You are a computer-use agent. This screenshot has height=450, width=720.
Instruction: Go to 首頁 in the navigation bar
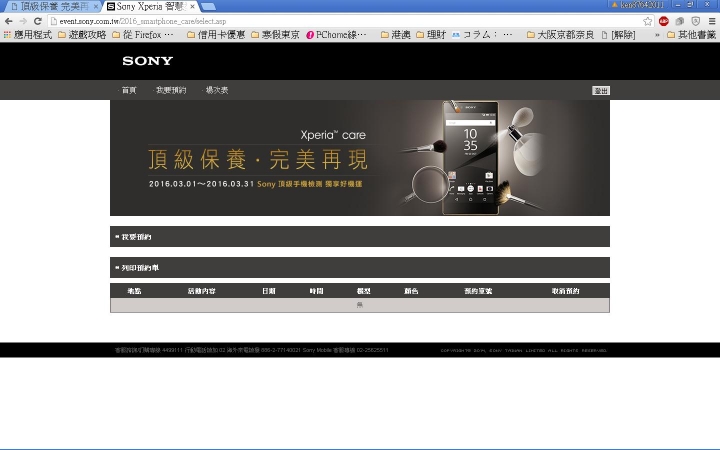(129, 90)
